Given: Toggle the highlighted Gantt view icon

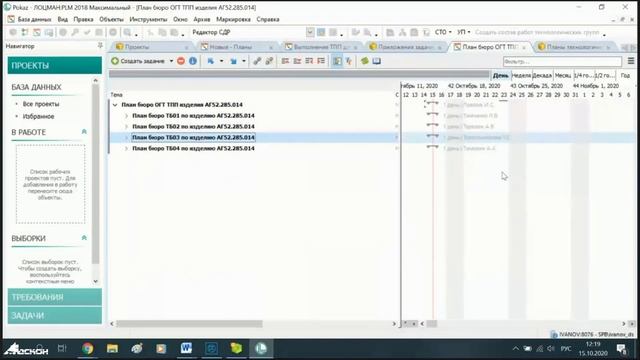Looking at the screenshot, I should (337, 61).
